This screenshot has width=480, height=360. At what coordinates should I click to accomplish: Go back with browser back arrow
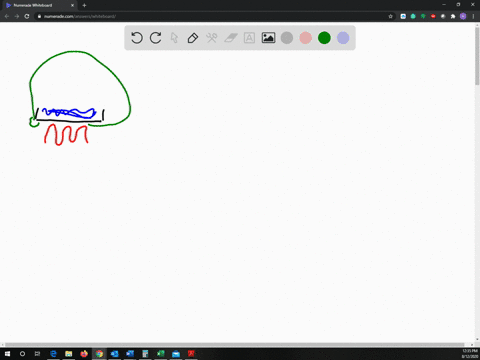pos(7,16)
